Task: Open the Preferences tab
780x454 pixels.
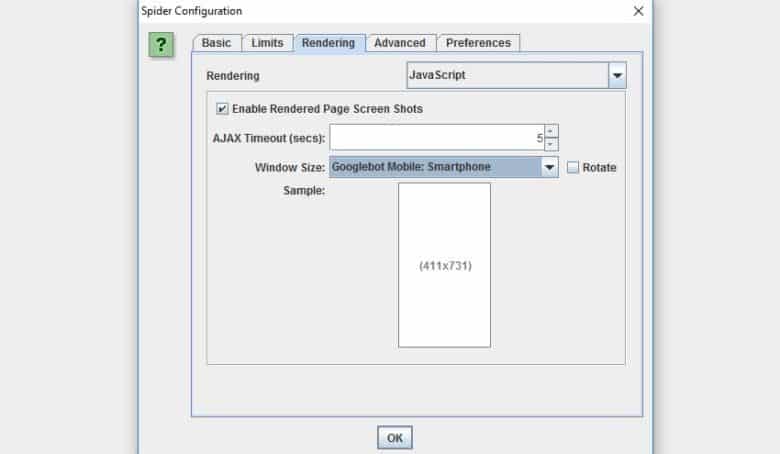Action: click(478, 43)
